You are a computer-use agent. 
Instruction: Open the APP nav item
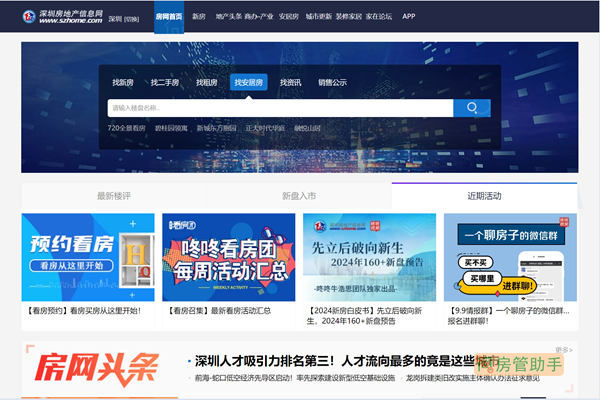(x=409, y=16)
